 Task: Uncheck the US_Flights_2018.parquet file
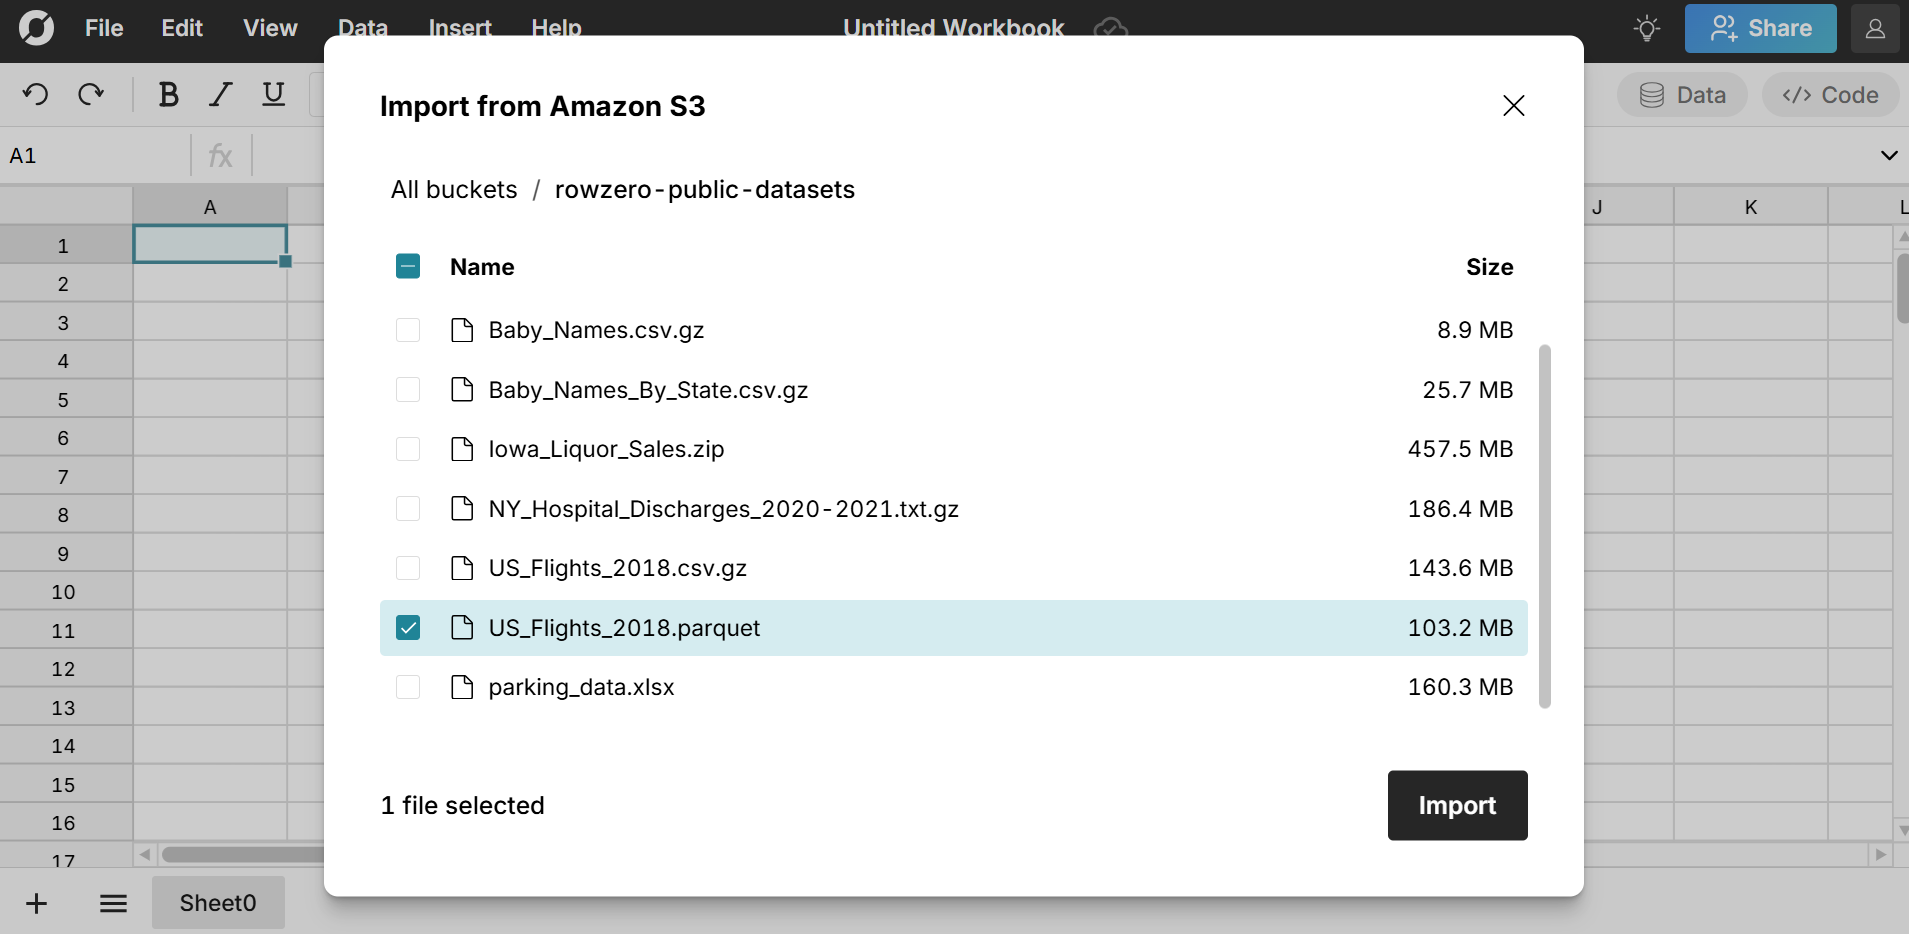pyautogui.click(x=408, y=627)
